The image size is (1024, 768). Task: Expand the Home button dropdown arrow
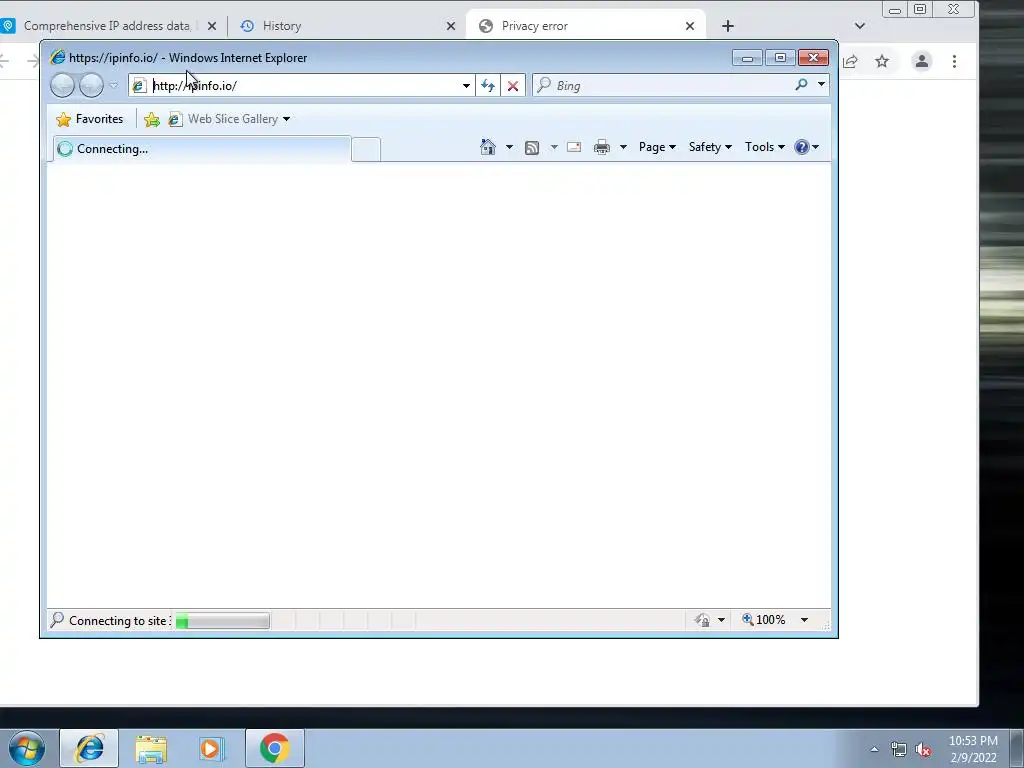(509, 147)
